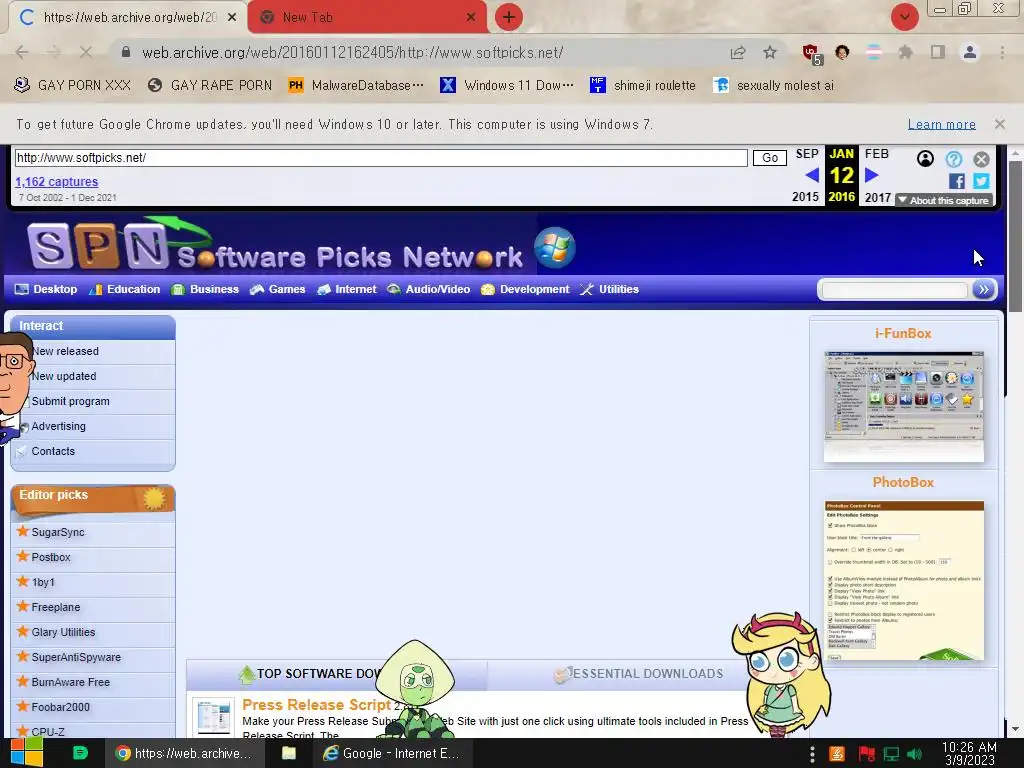The height and width of the screenshot is (768, 1024).
Task: Go to the previous capture arrow (SEP)
Action: click(x=812, y=175)
